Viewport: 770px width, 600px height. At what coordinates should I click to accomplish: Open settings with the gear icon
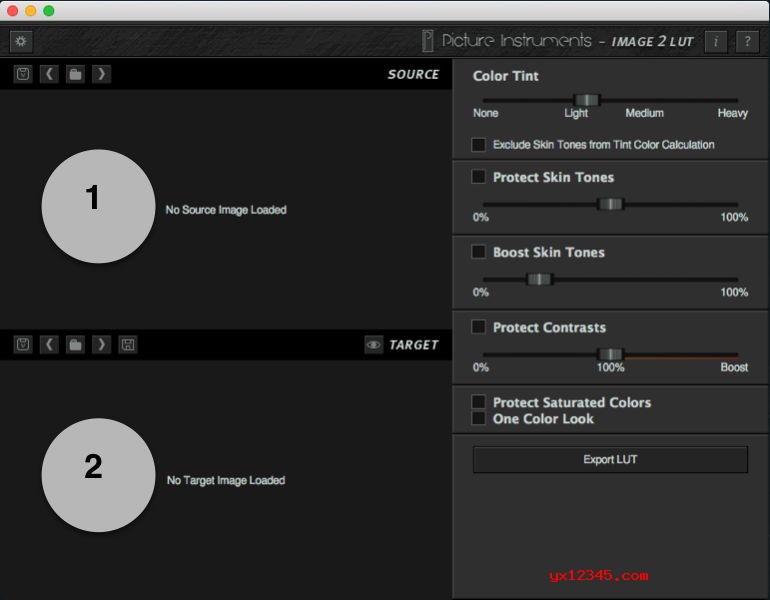[x=21, y=41]
